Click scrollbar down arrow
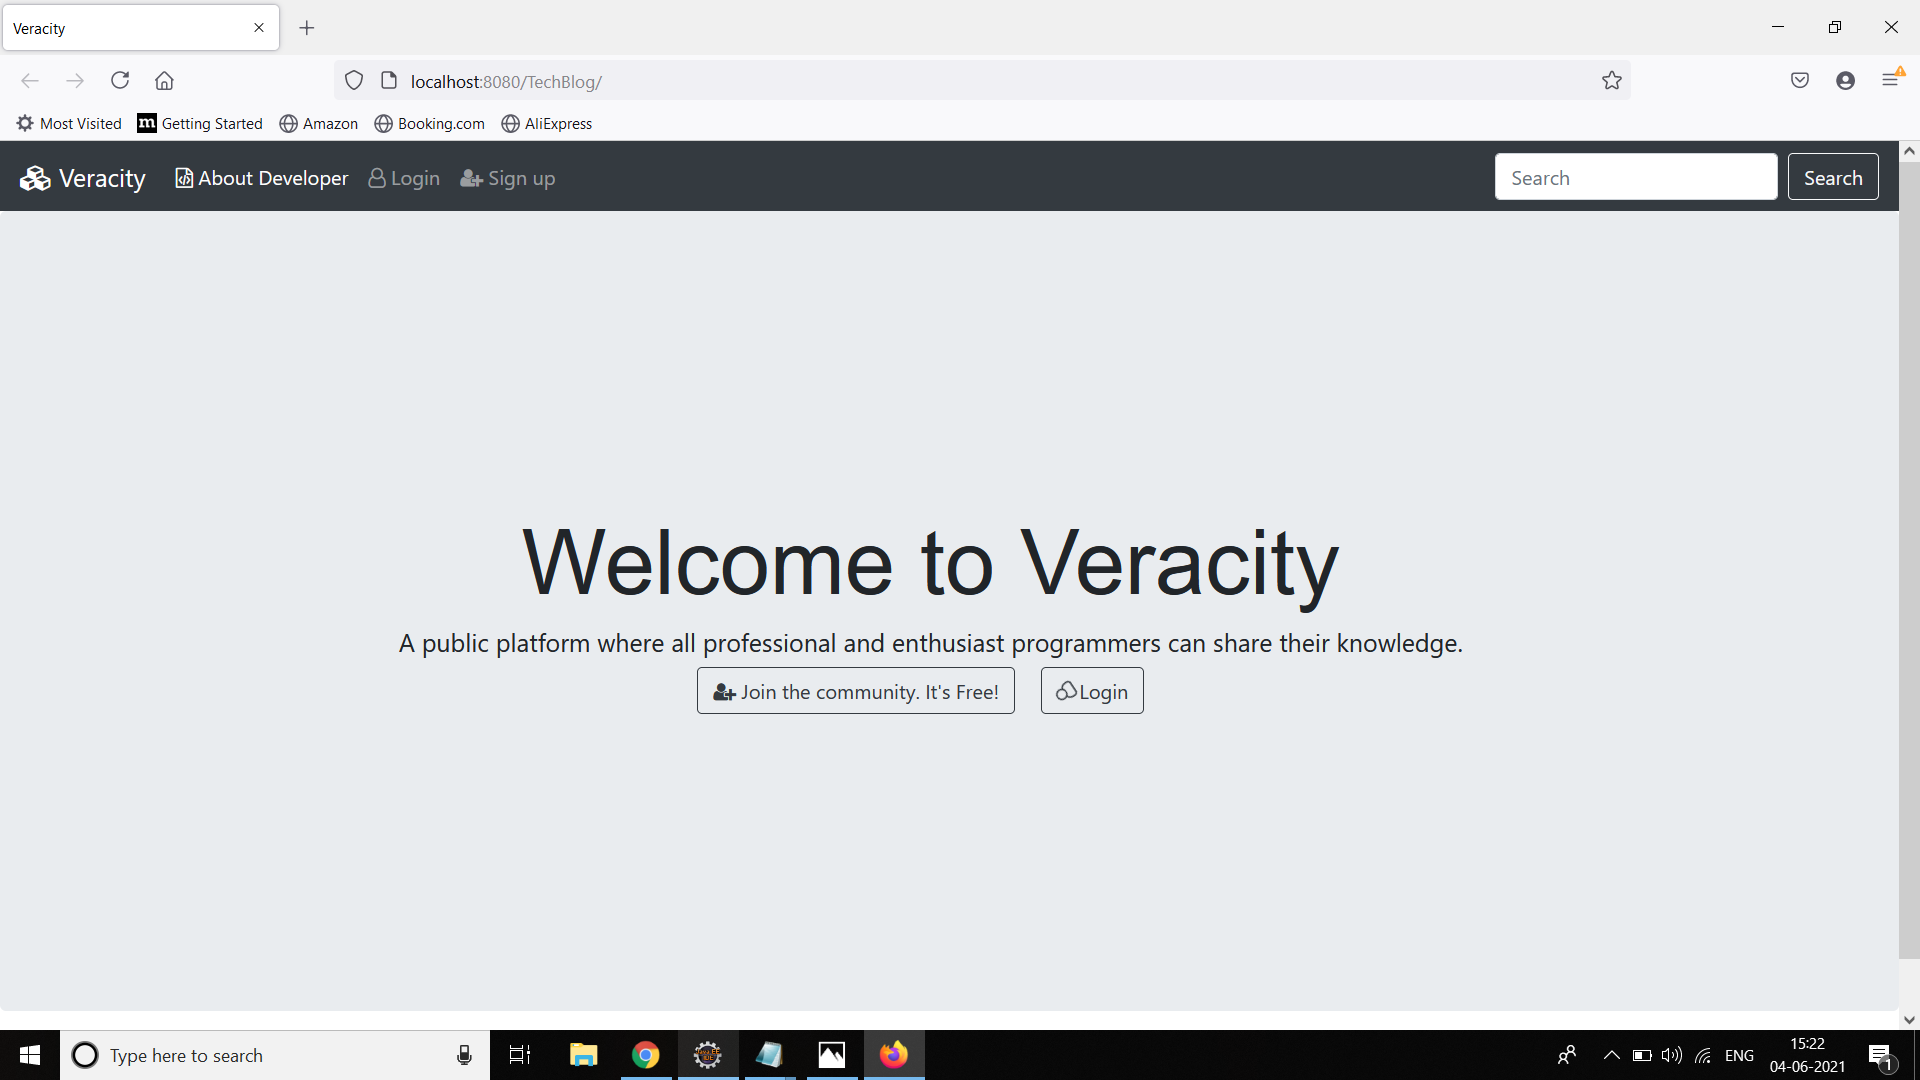Image resolution: width=1920 pixels, height=1080 pixels. (x=1909, y=1020)
